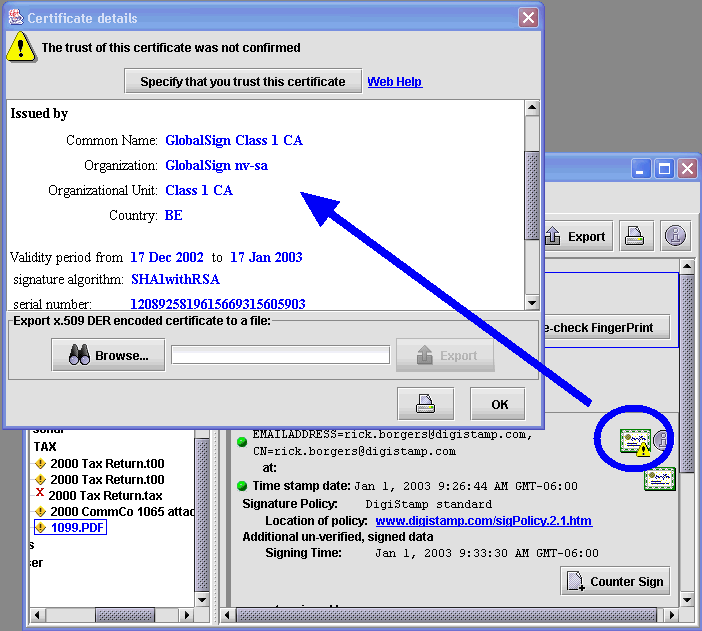Maximize the main window behind the dialog
This screenshot has height=631, width=702.
tap(664, 169)
